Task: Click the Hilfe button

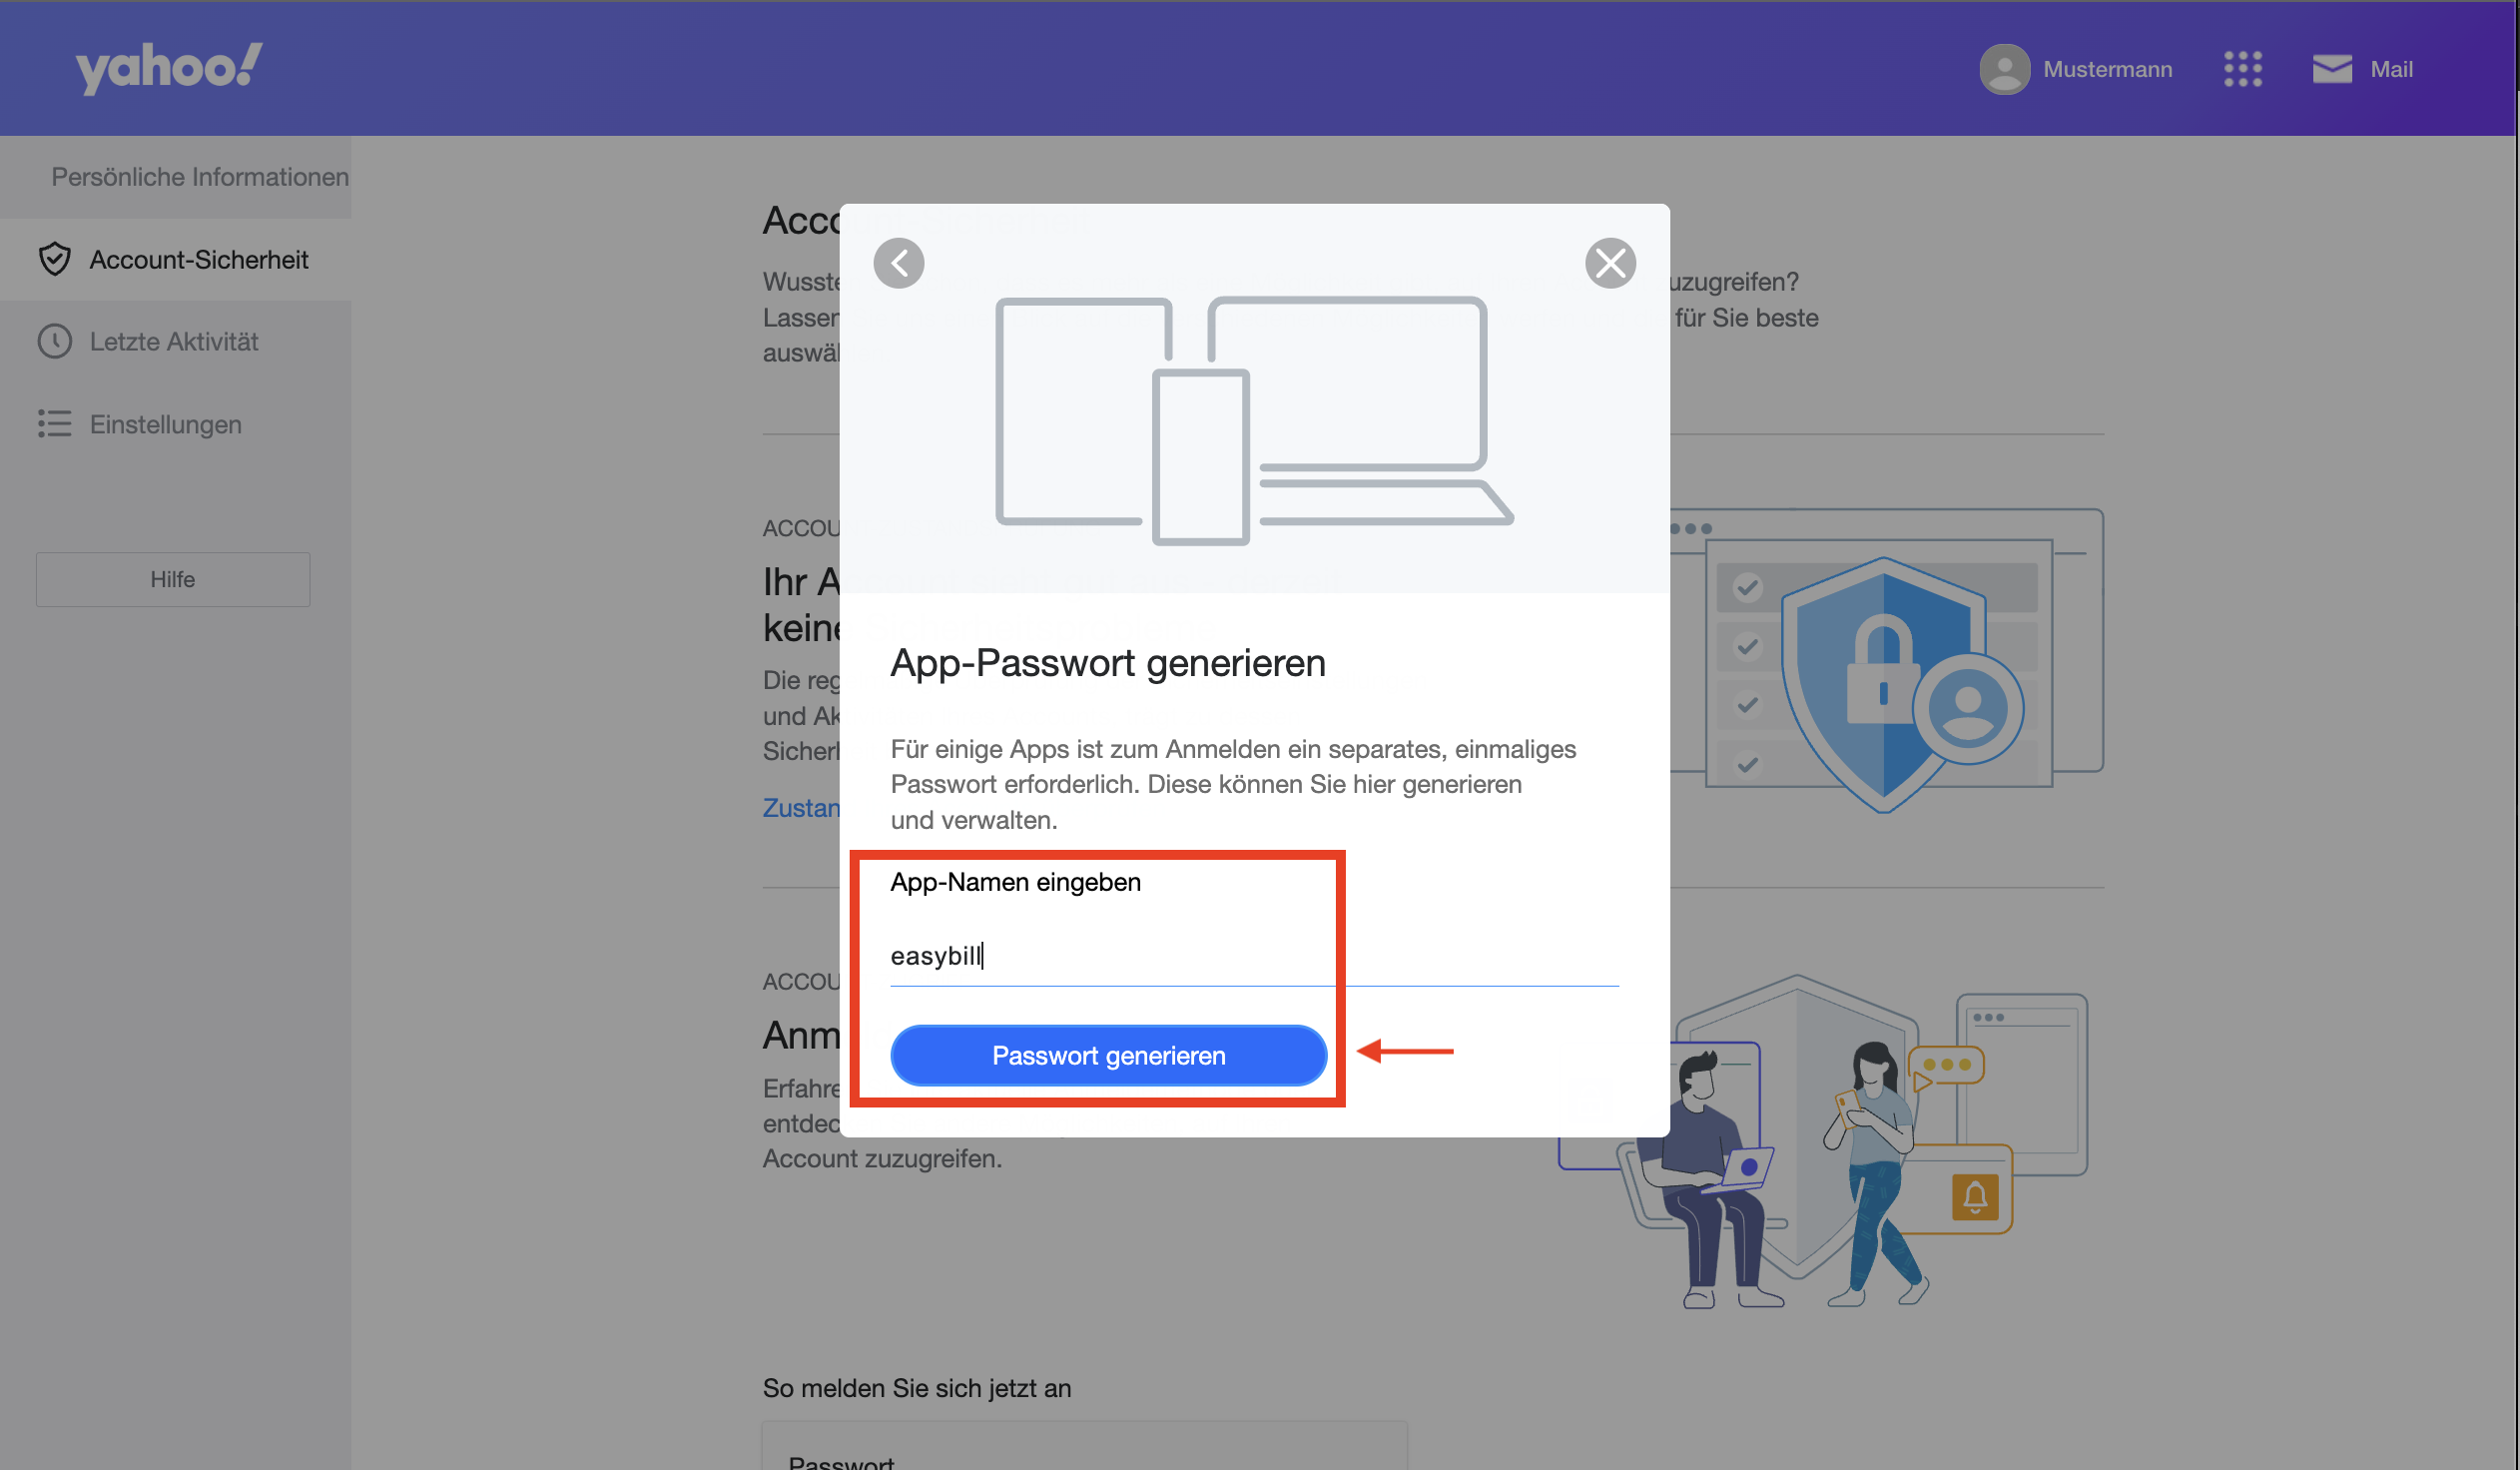Action: [173, 579]
